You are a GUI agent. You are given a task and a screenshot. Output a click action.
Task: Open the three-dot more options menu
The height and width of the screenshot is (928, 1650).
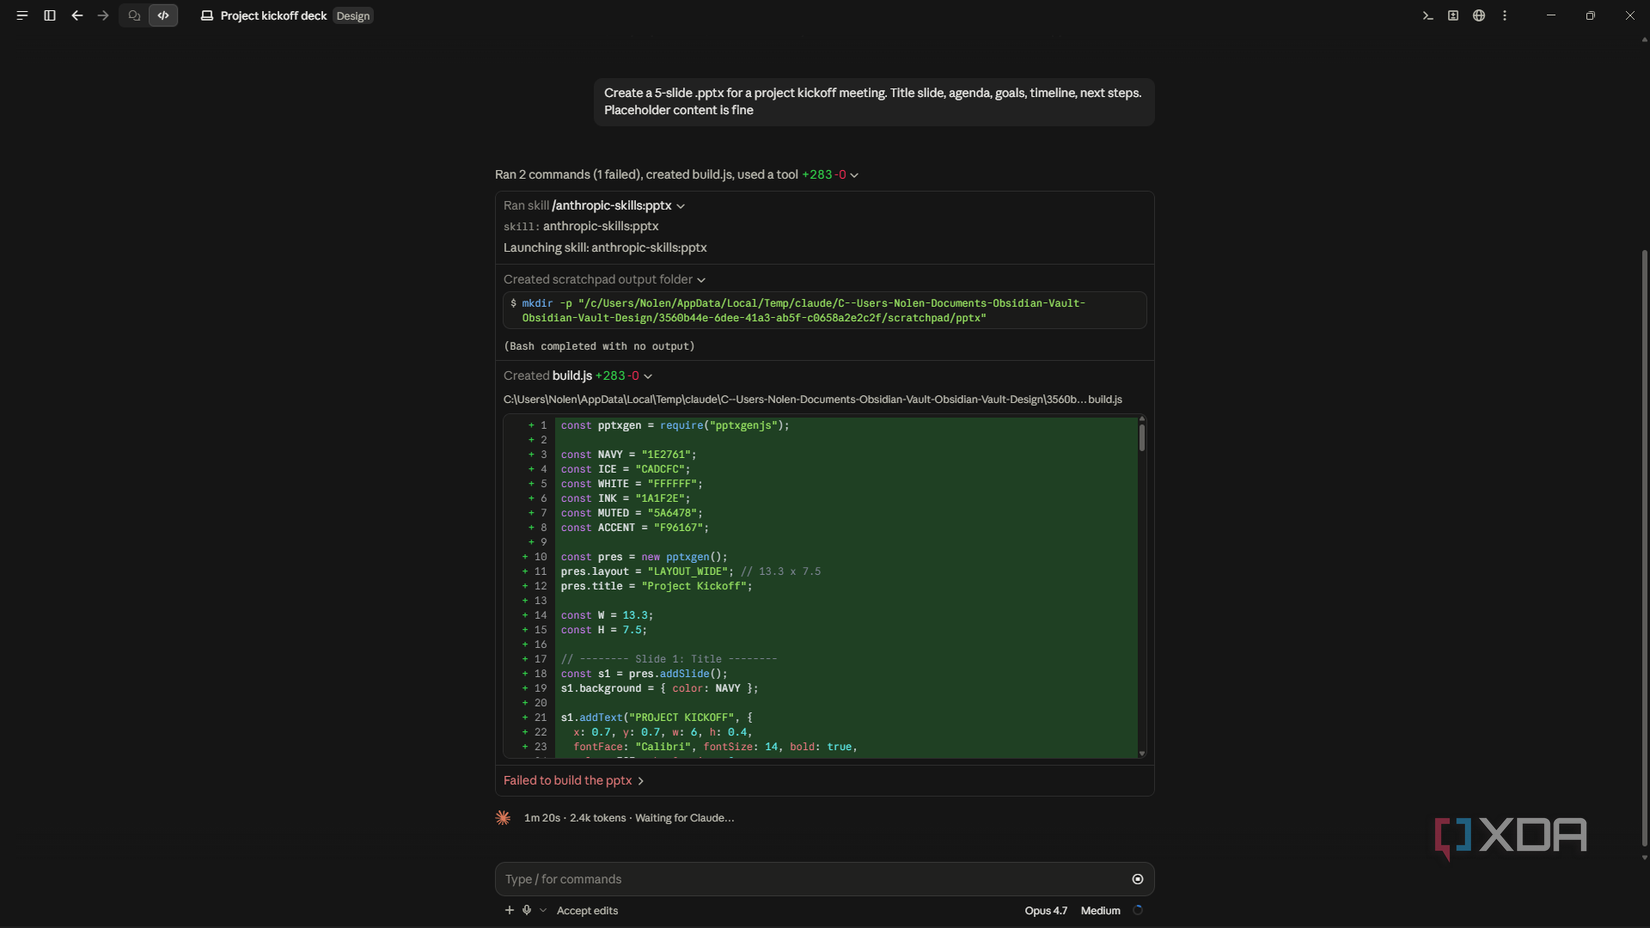tap(1504, 16)
